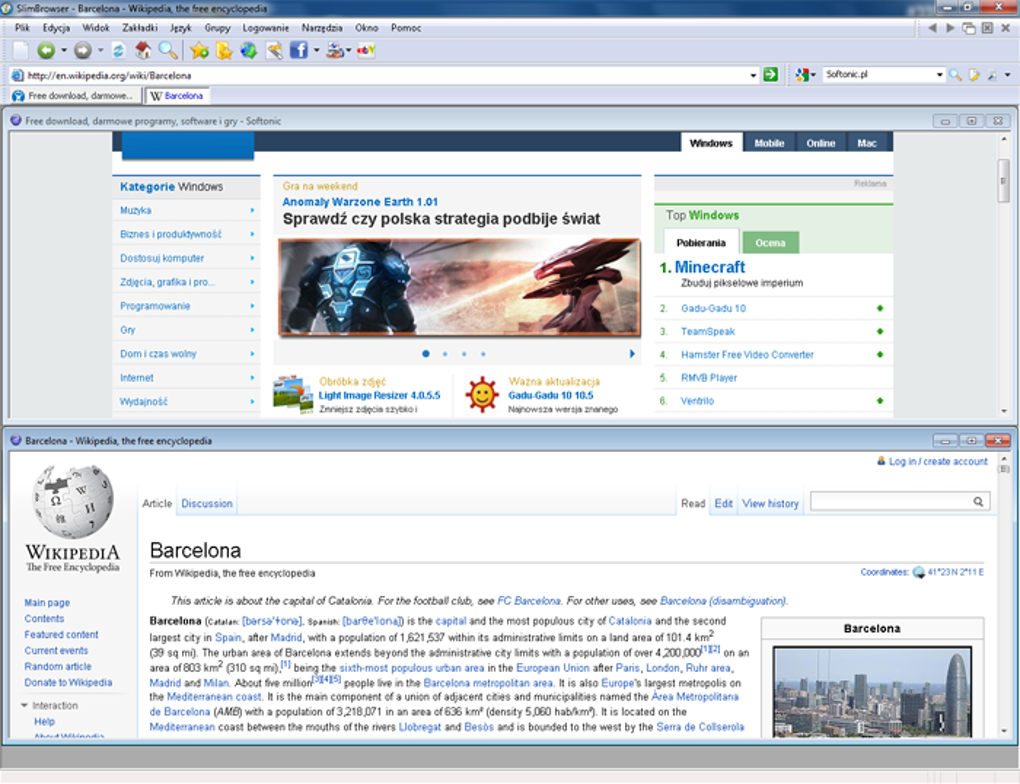Click the Barcelona skyline photo
Image resolution: width=1020 pixels, height=784 pixels.
click(872, 691)
